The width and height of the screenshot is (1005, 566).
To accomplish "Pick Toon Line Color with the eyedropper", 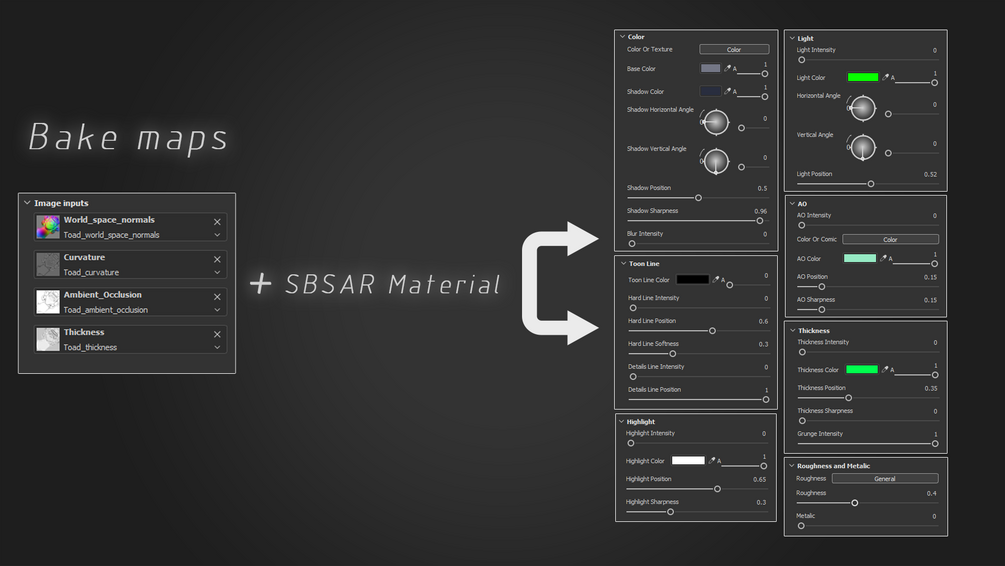I will point(716,279).
